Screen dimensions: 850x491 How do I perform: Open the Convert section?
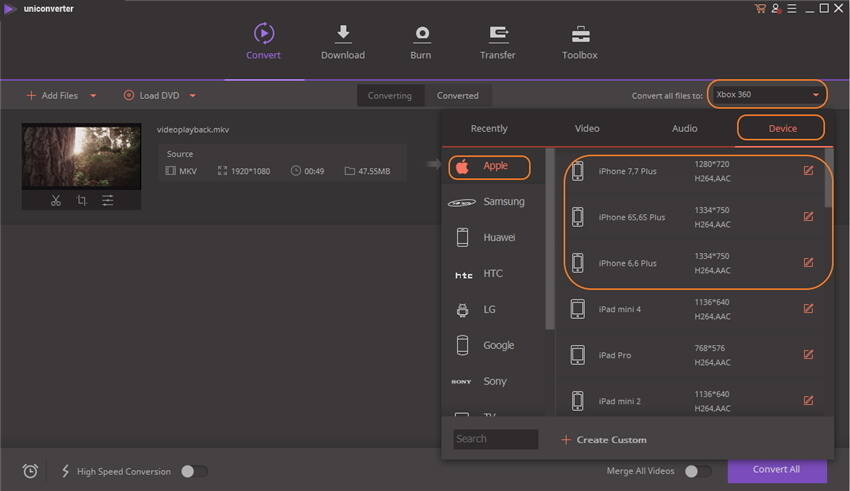[263, 41]
